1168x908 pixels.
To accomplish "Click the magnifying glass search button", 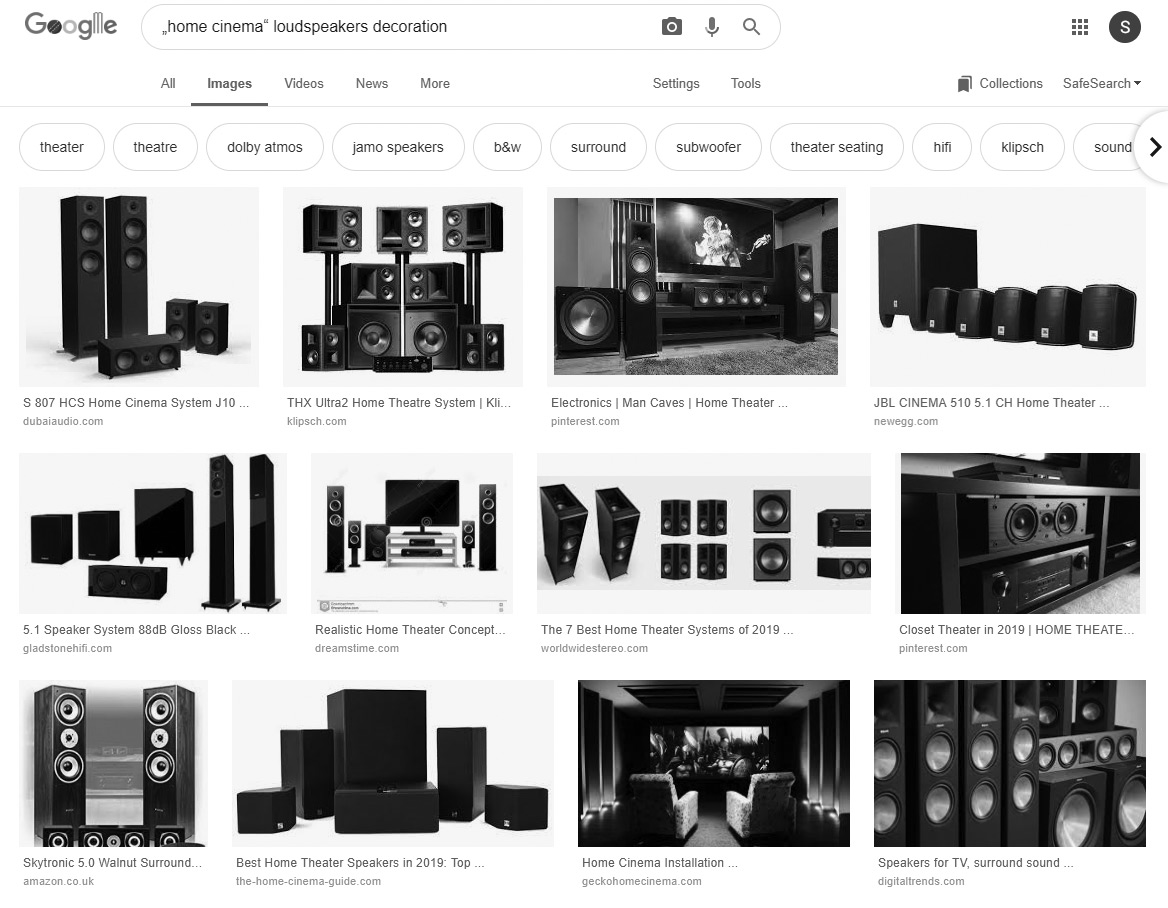I will 751,27.
